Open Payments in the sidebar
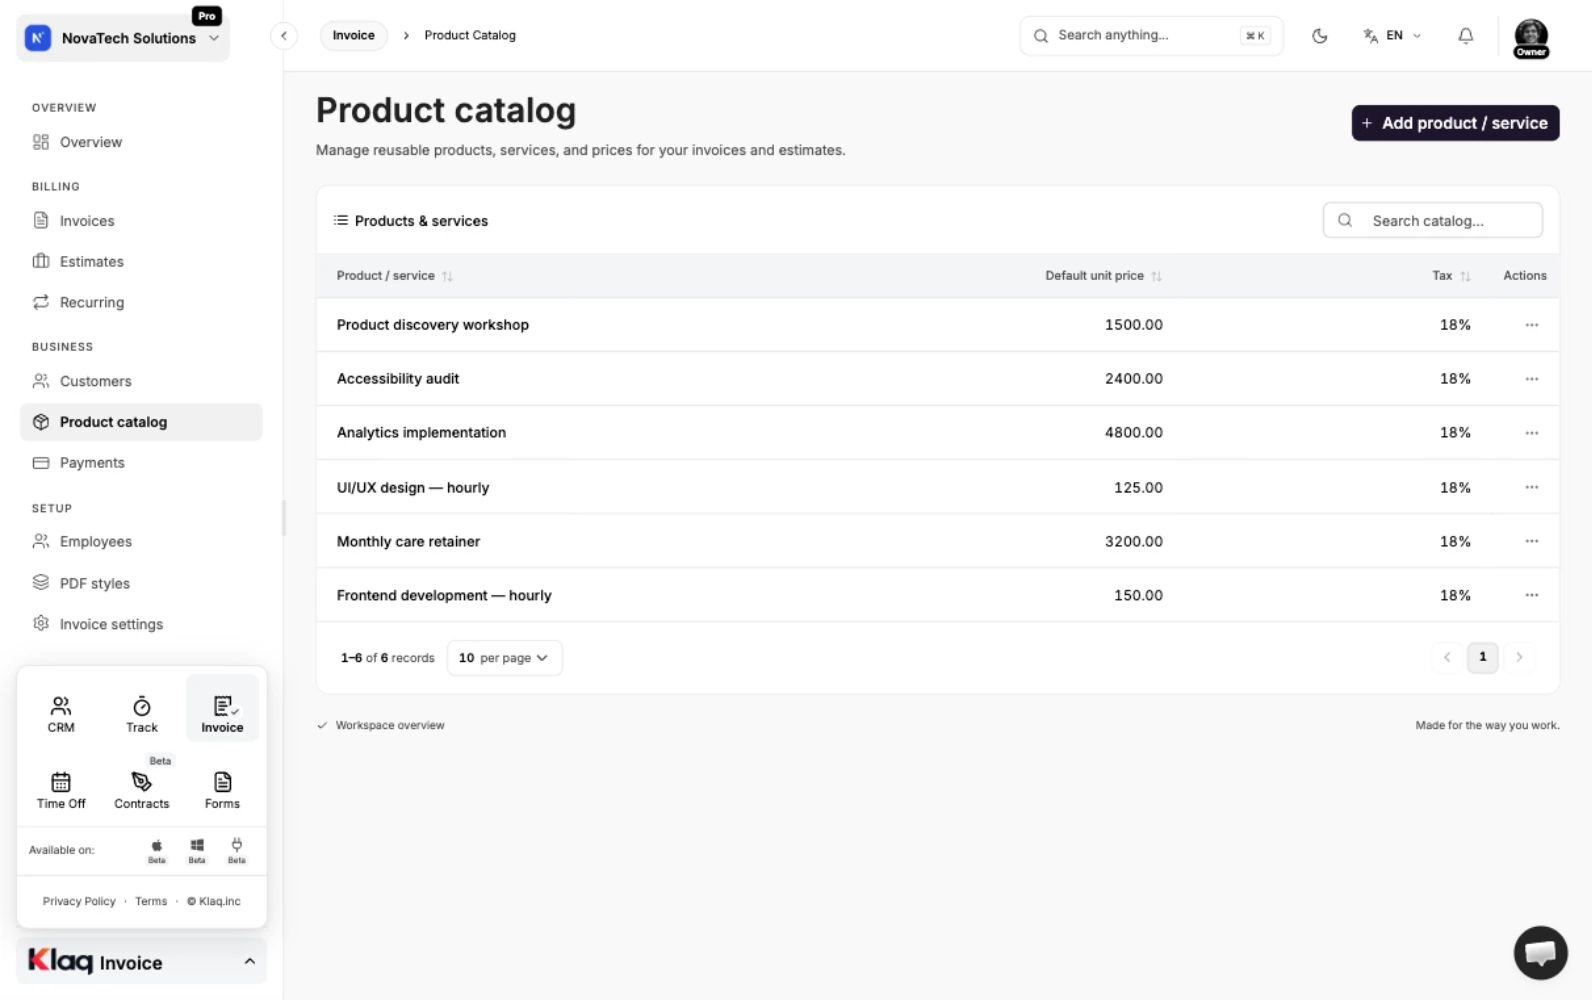 click(x=141, y=463)
